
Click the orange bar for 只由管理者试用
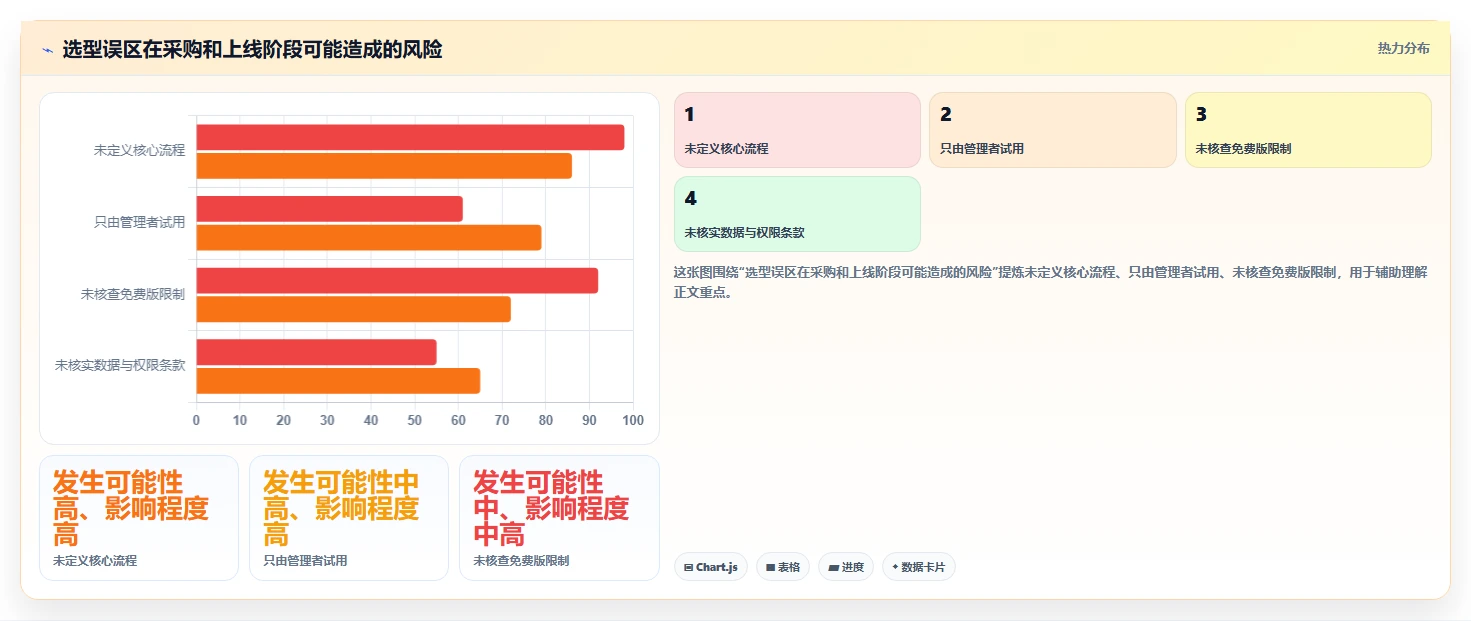tap(369, 238)
